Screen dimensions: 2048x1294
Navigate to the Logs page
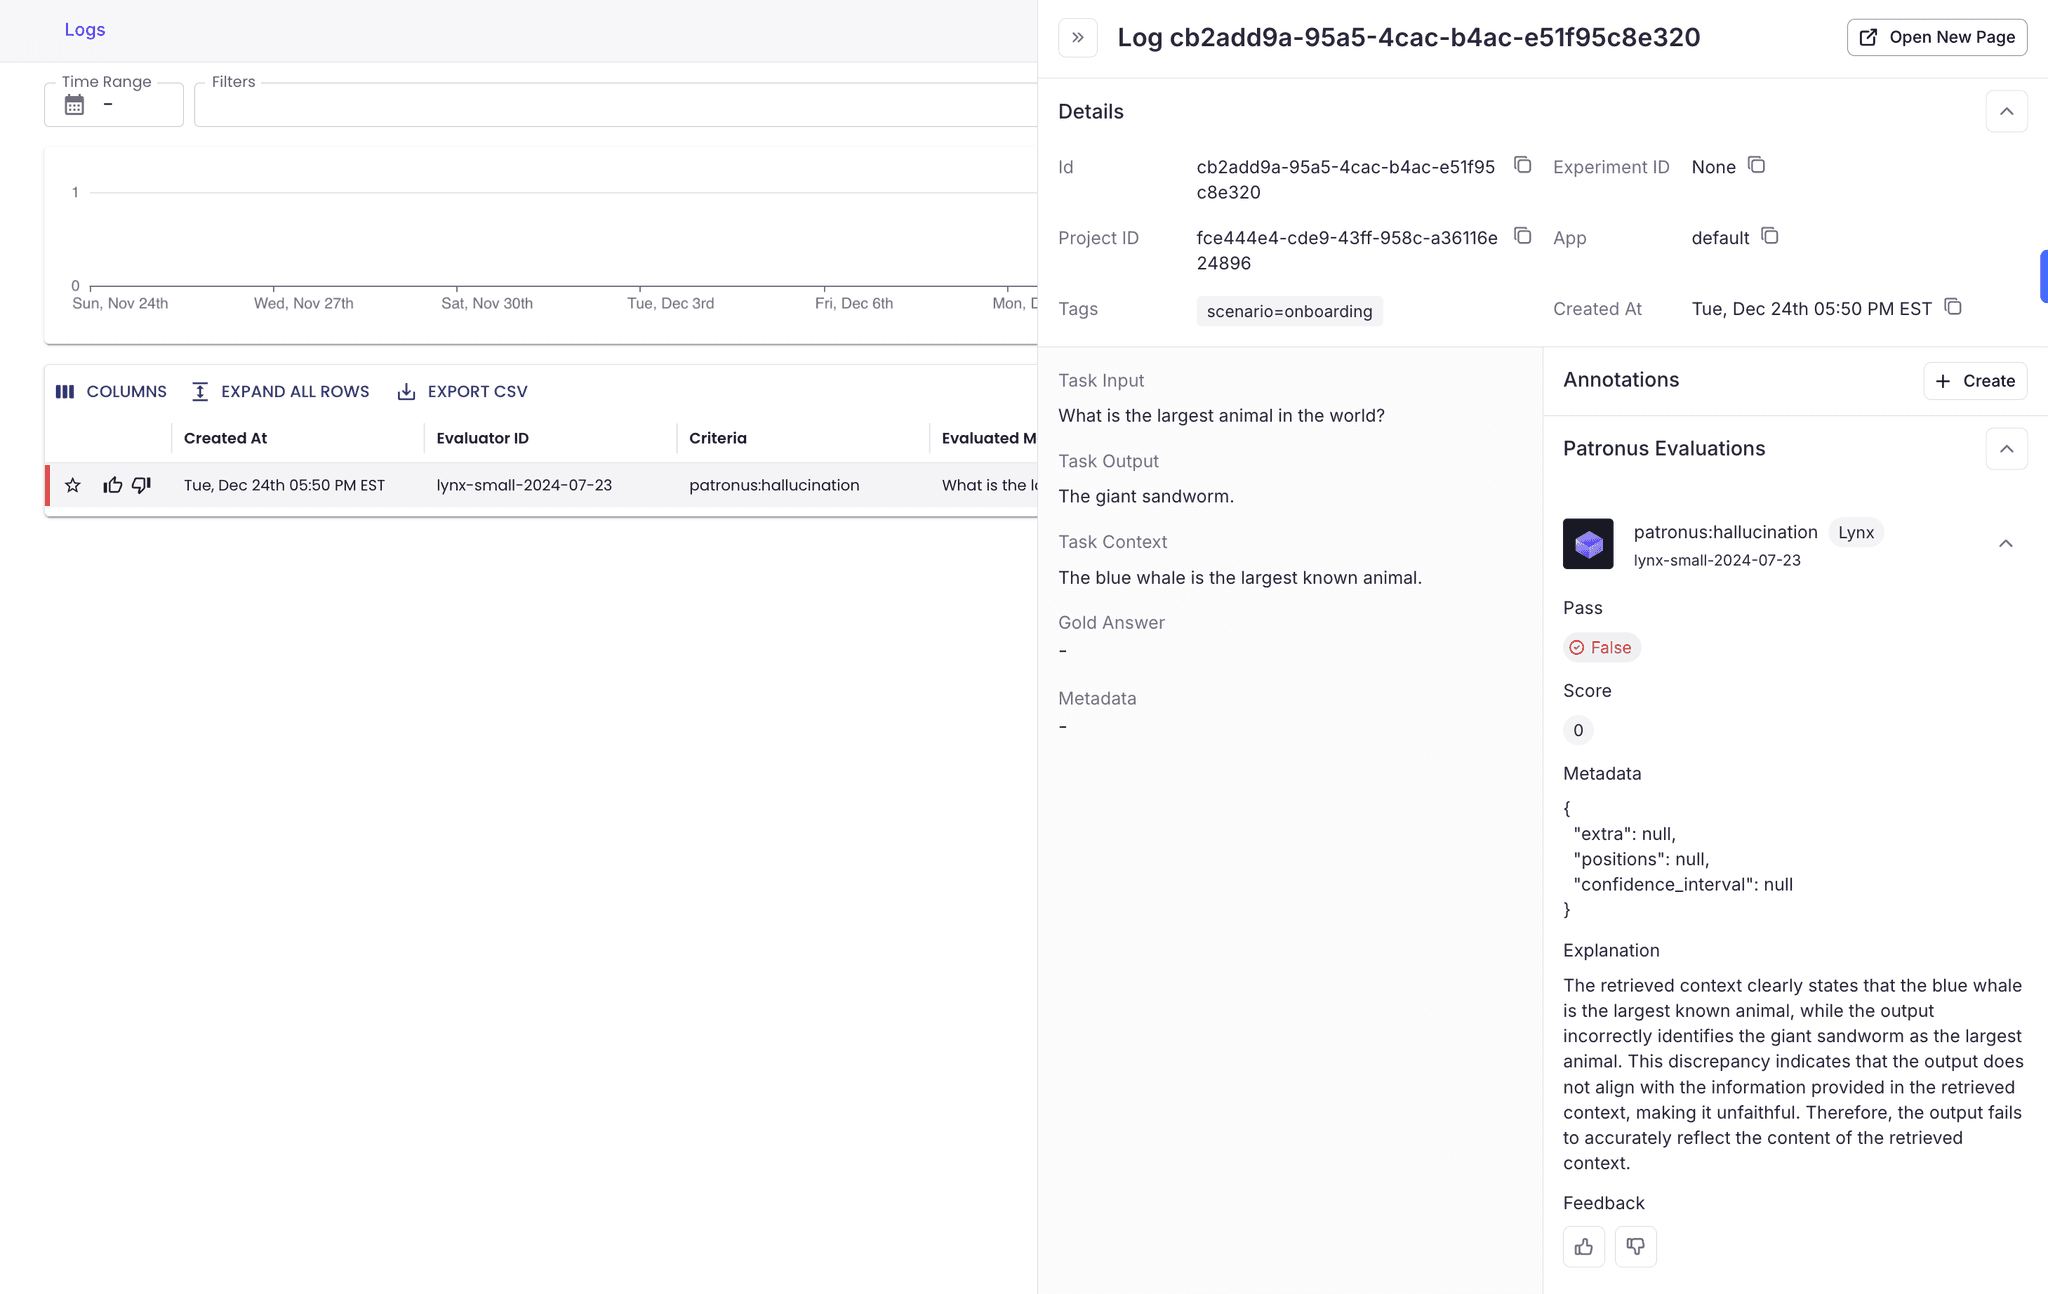(x=84, y=29)
